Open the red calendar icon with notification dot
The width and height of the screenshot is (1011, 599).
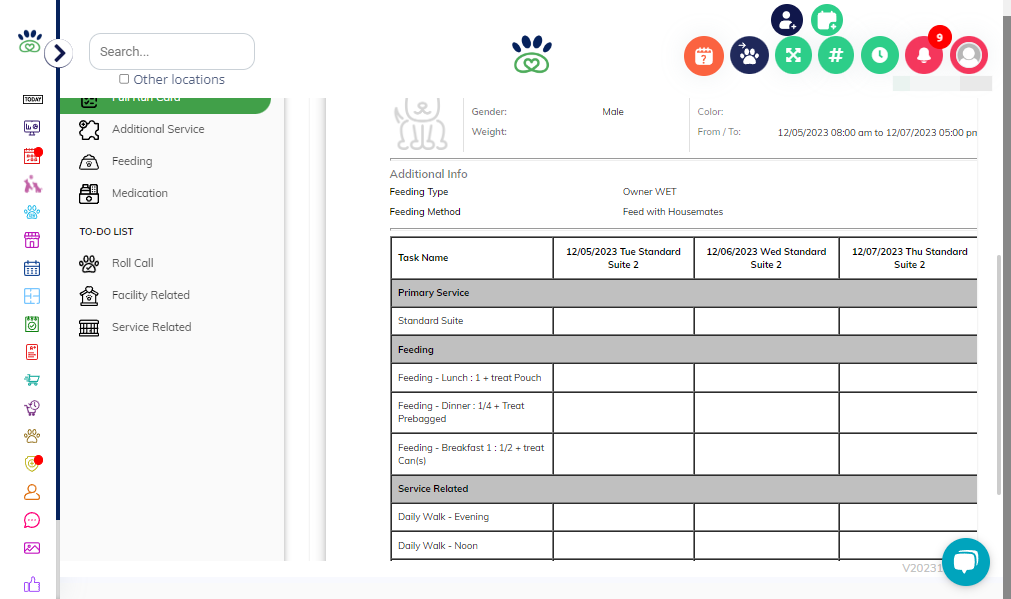pos(32,156)
